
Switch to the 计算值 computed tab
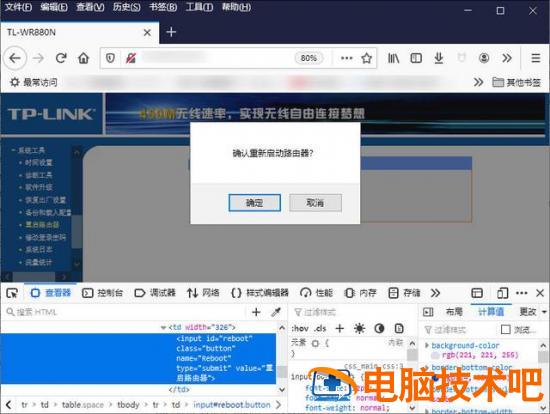tap(491, 312)
